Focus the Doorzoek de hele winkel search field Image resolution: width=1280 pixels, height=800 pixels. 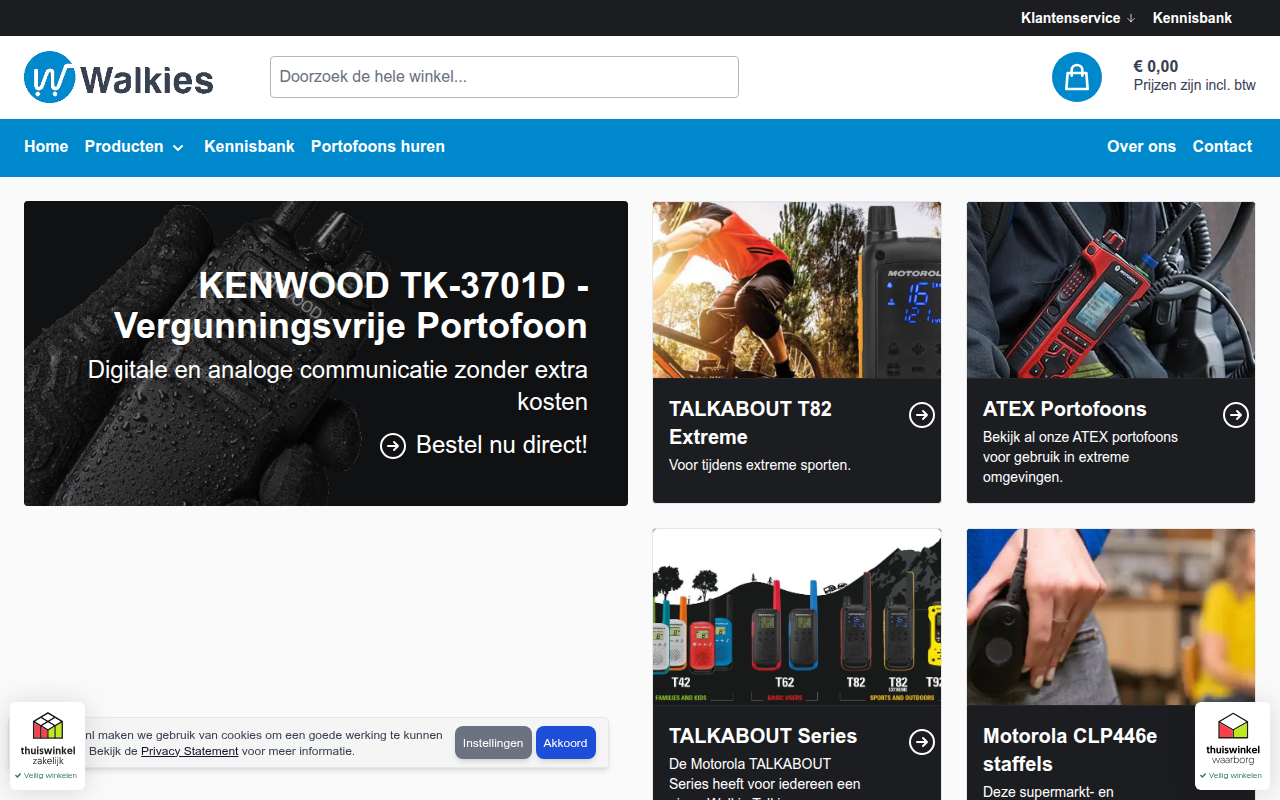(x=504, y=77)
